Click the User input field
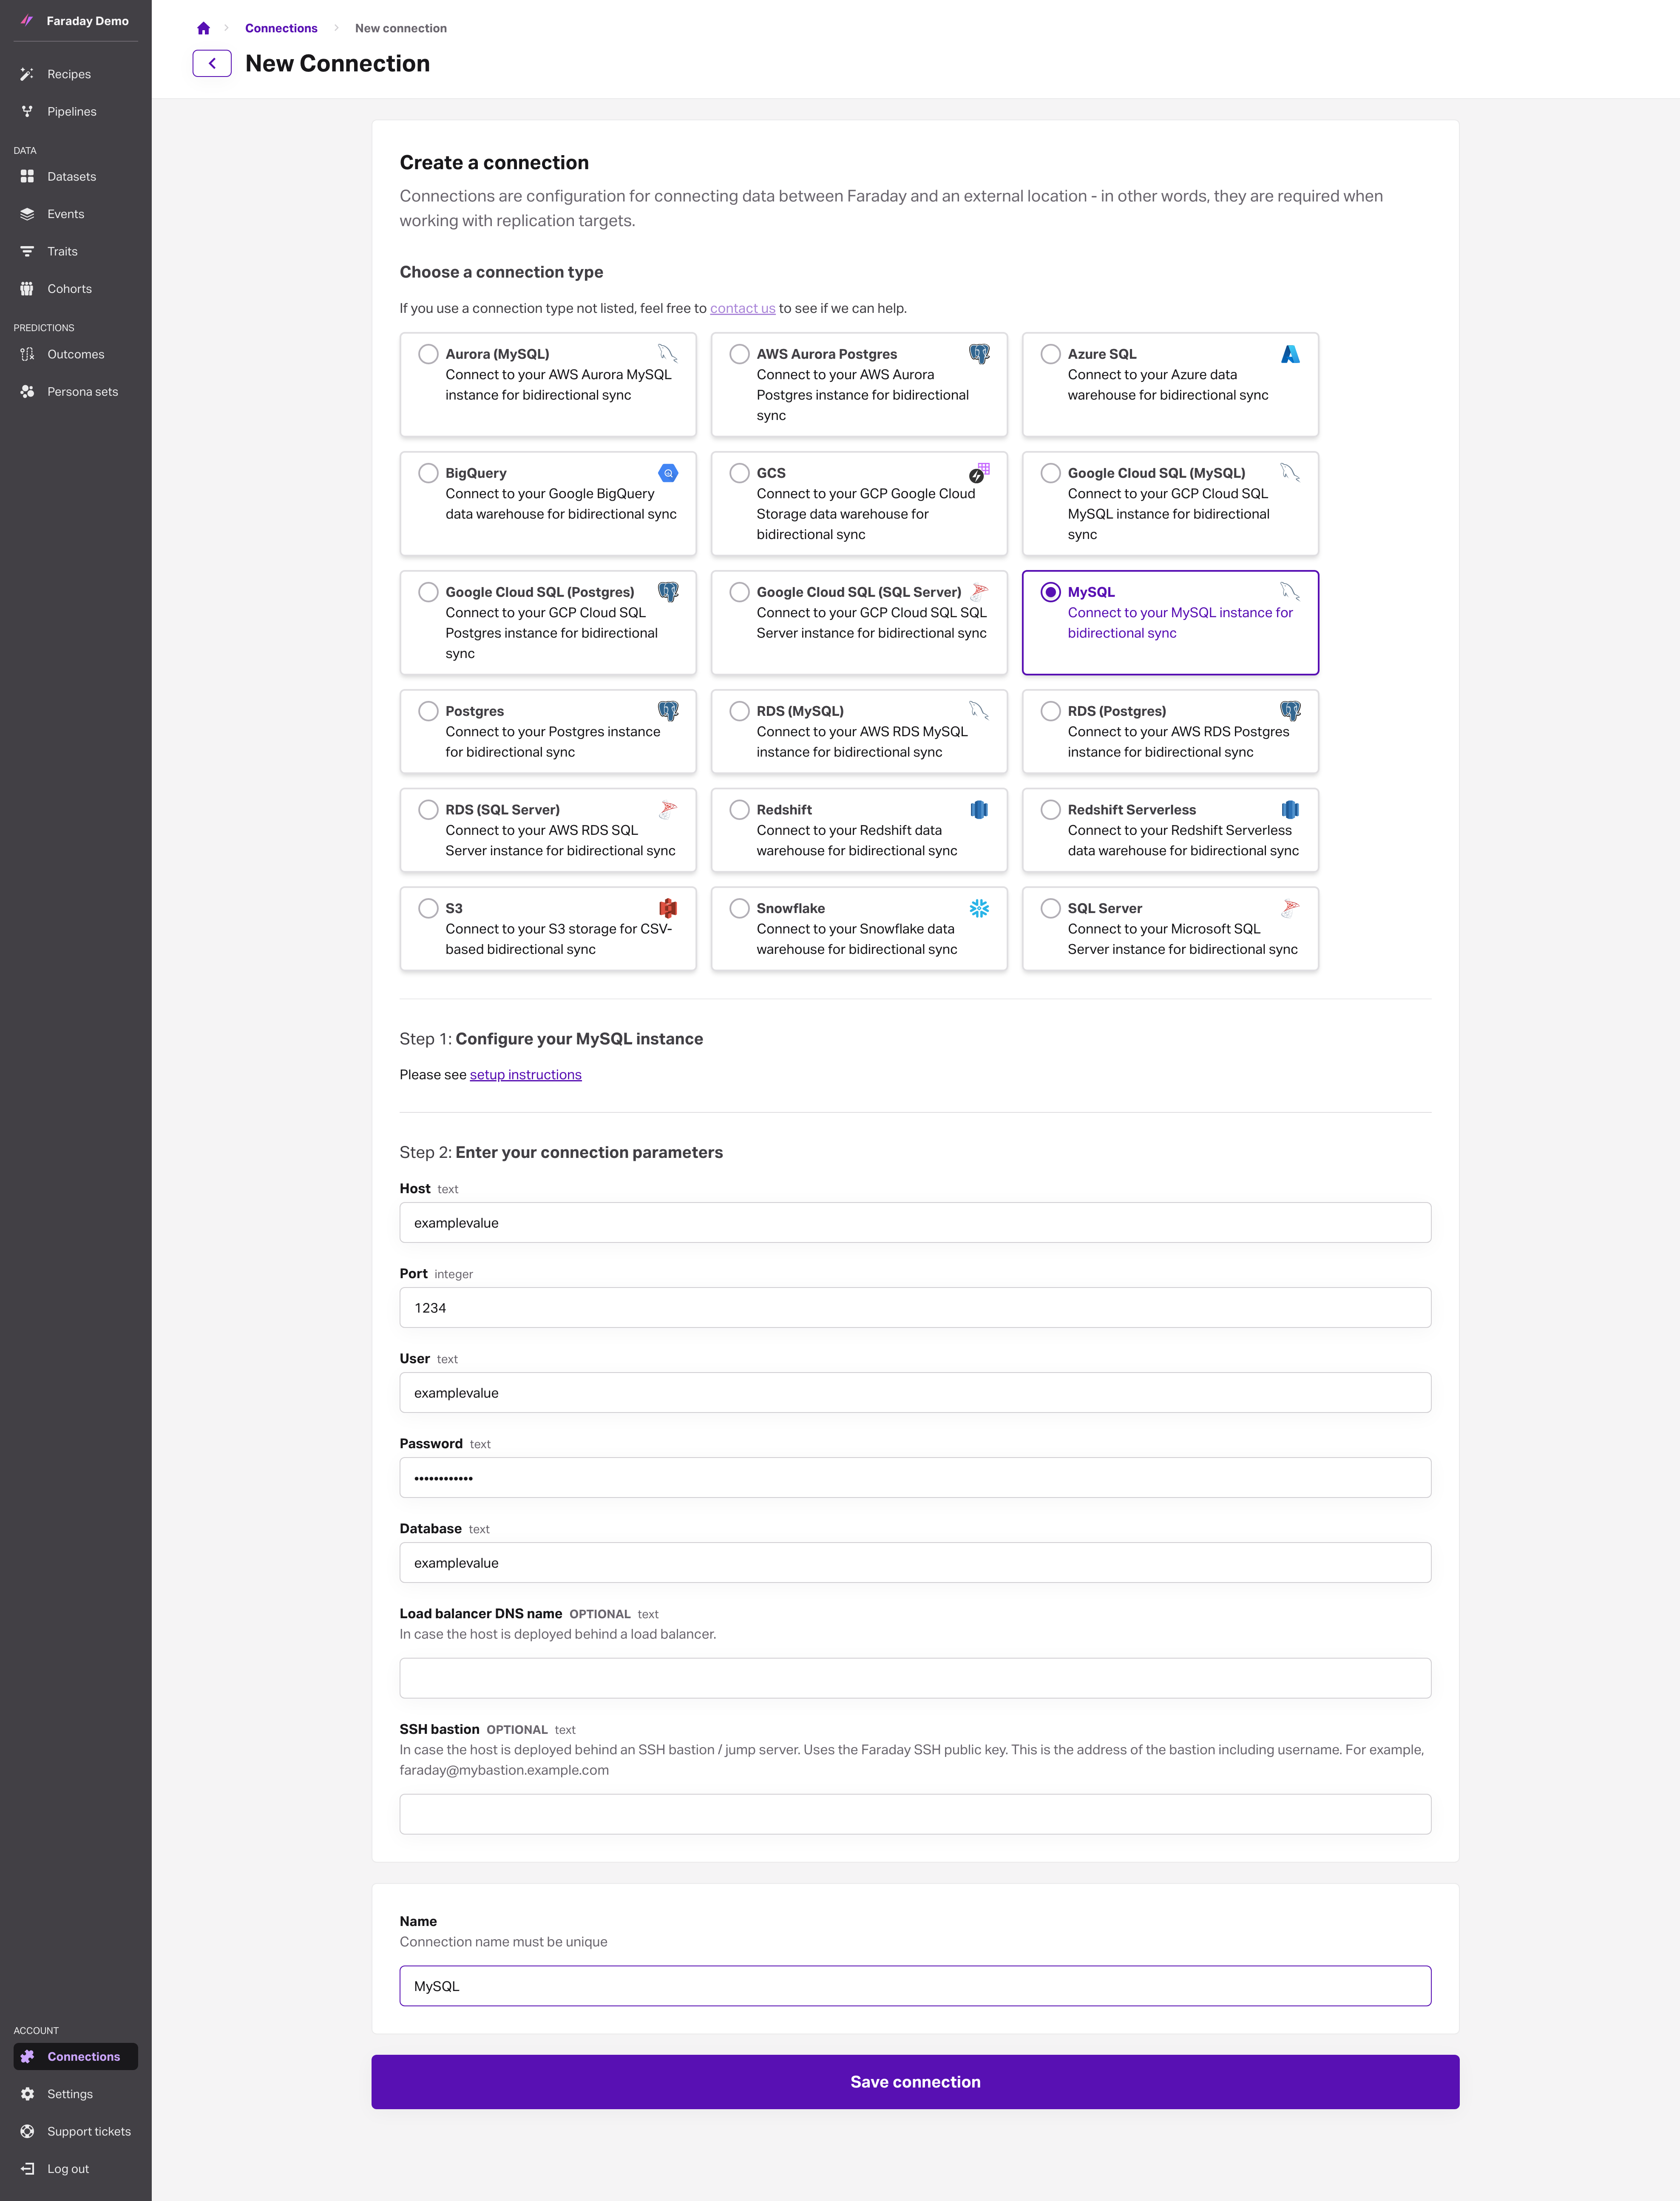1680x2201 pixels. point(915,1393)
